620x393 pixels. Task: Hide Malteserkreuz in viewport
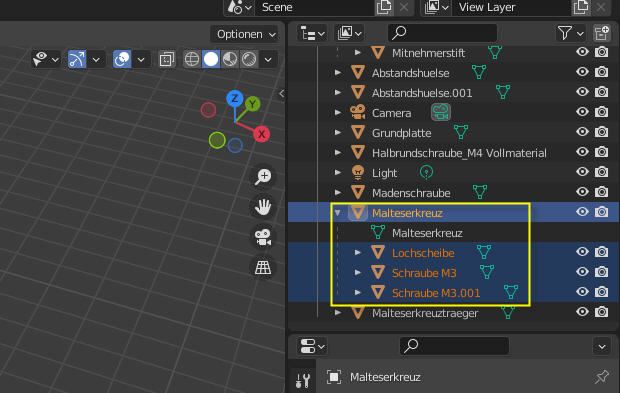582,212
